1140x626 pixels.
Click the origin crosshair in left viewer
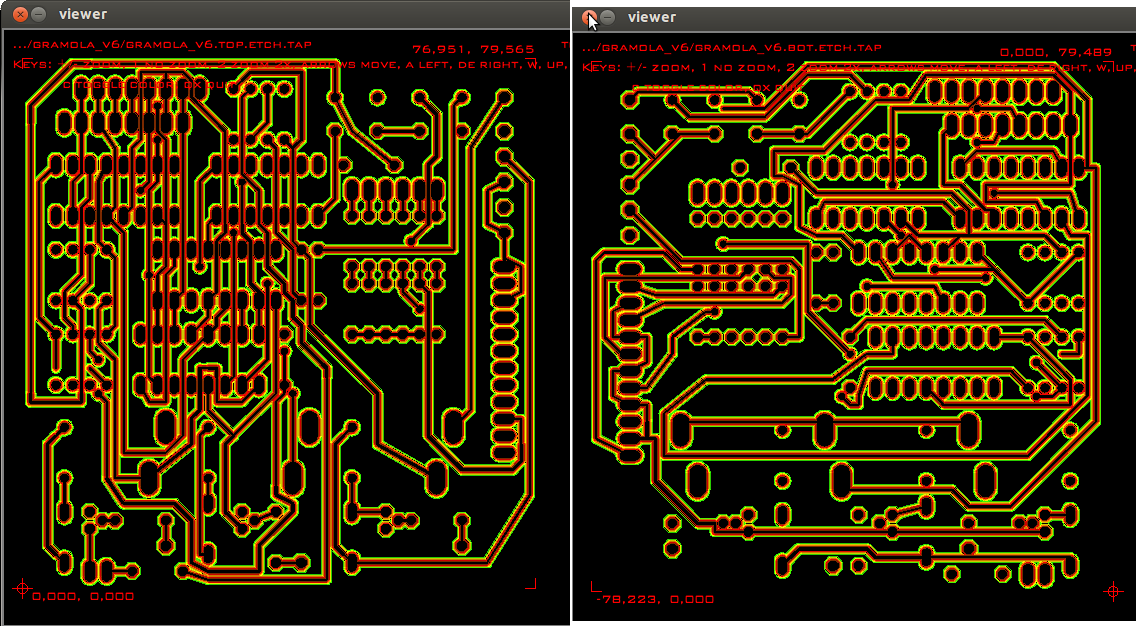pos(22,589)
